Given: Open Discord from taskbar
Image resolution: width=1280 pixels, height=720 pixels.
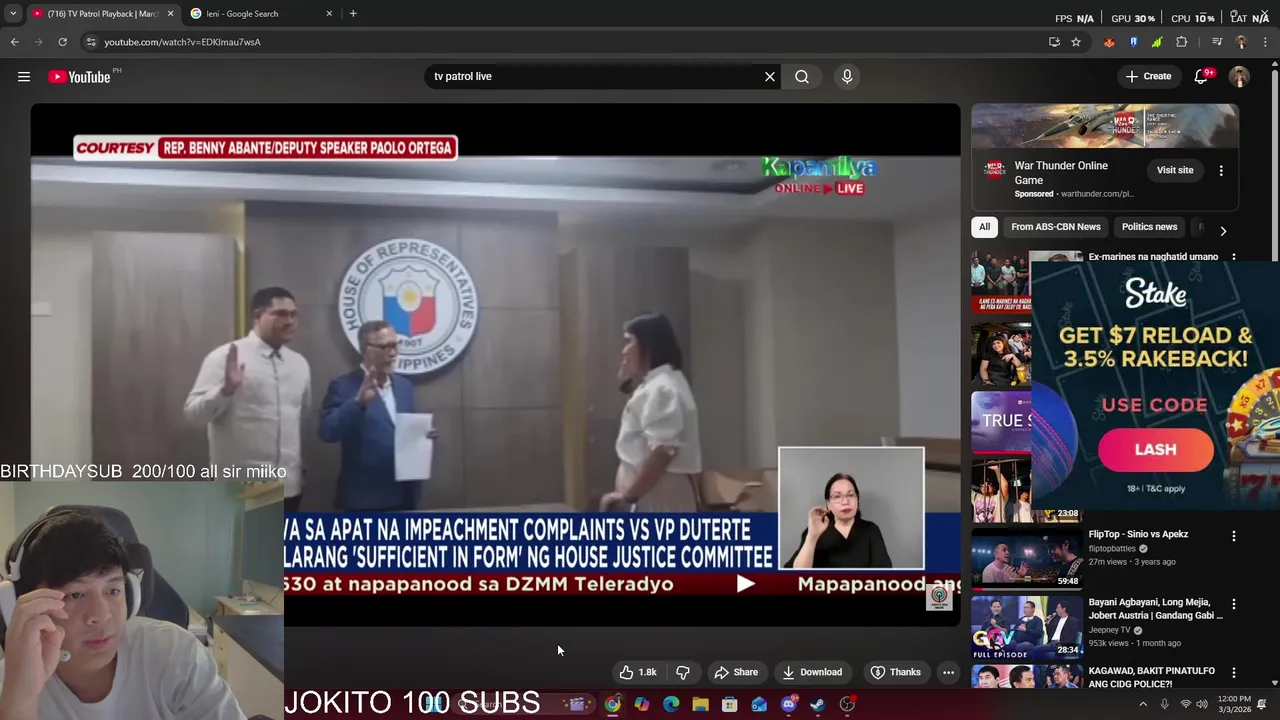Looking at the screenshot, I should [x=788, y=704].
